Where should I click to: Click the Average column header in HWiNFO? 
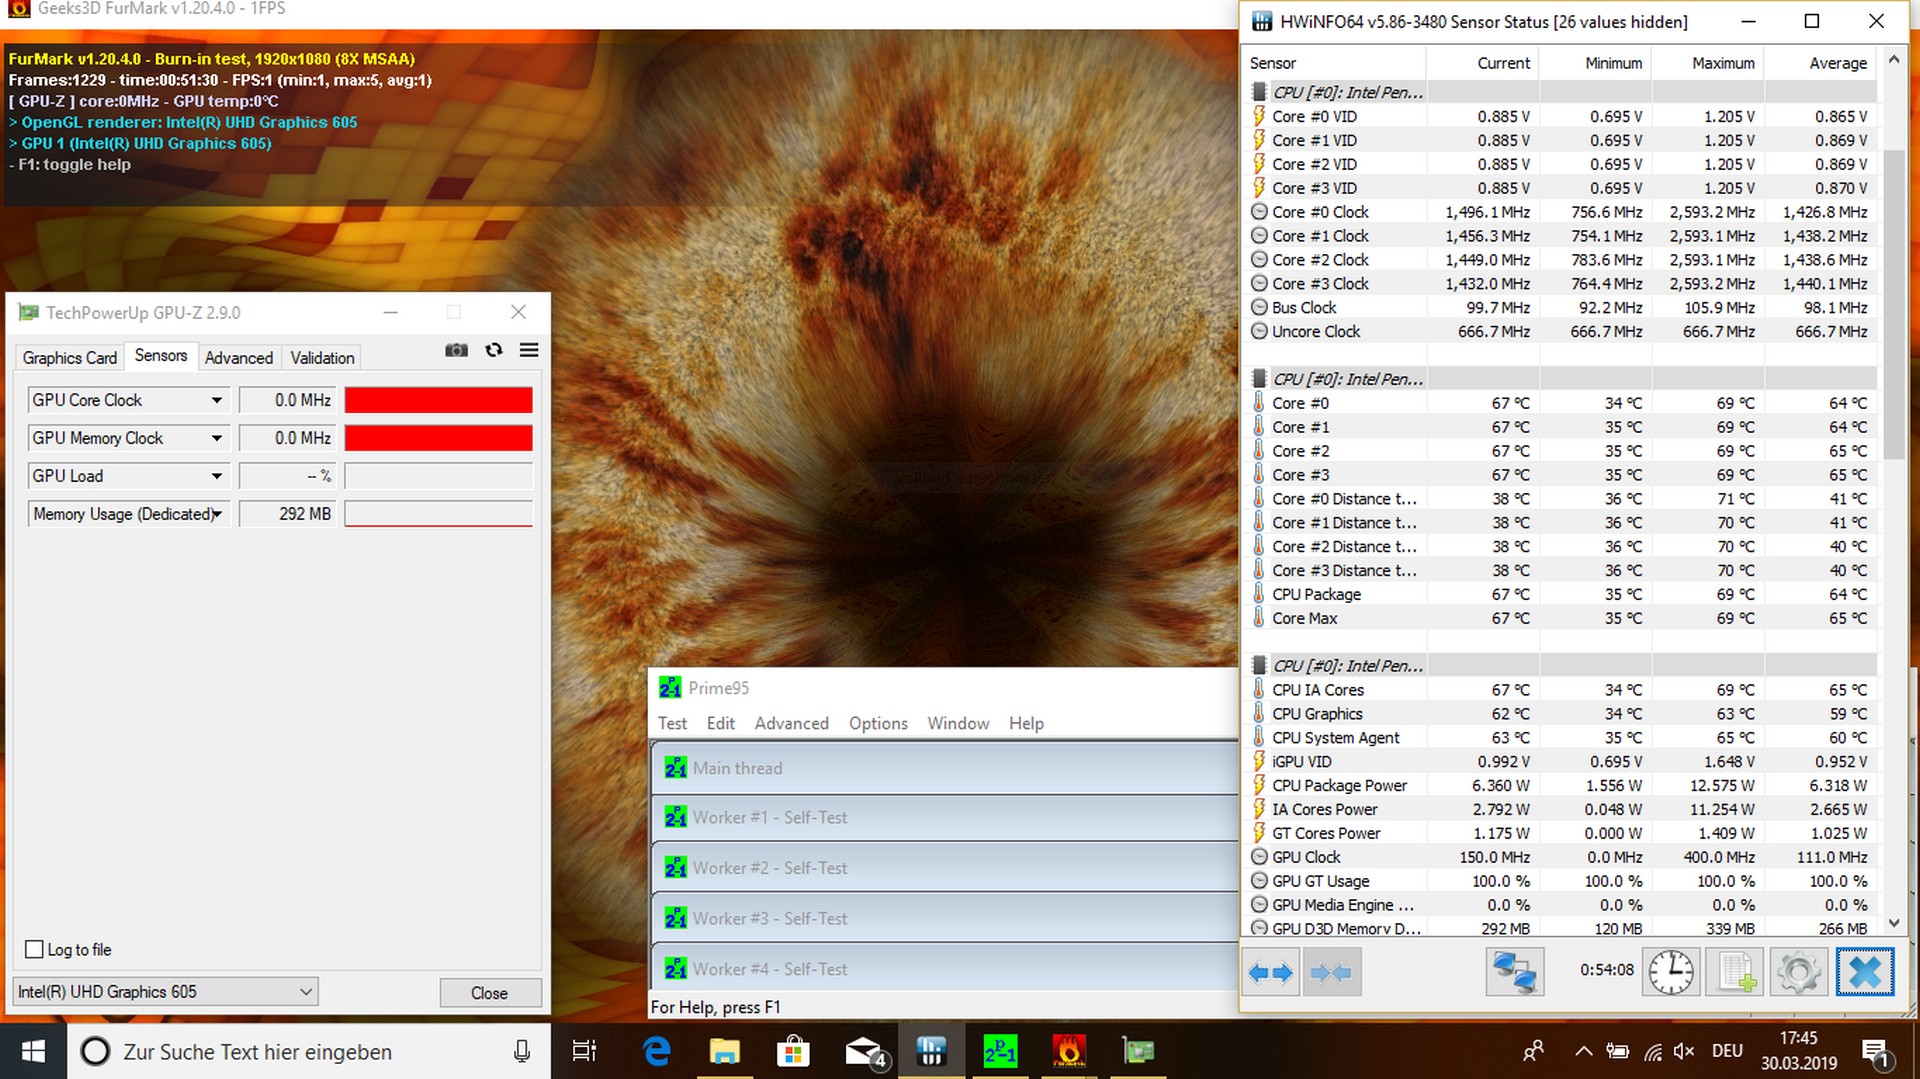pyautogui.click(x=1820, y=63)
